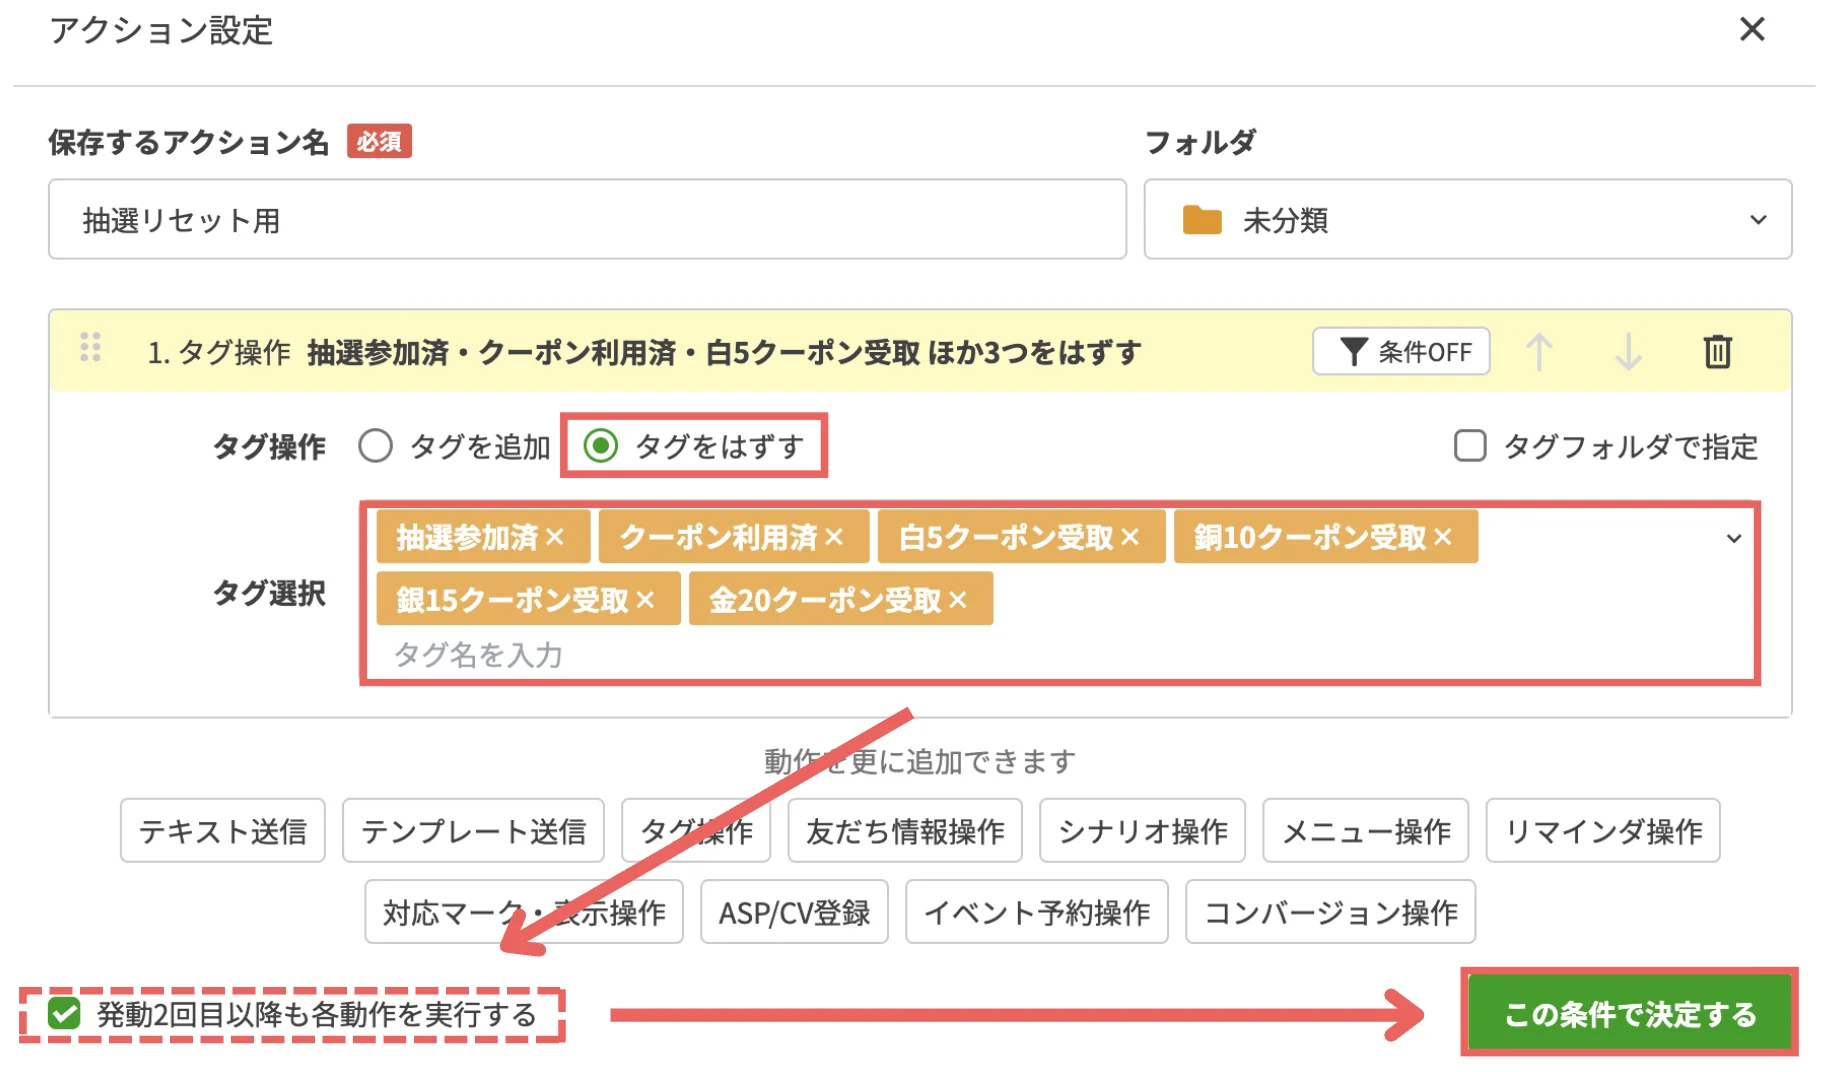Remove the 銀15クーポン受取 tag
The height and width of the screenshot is (1072, 1836).
(645, 599)
